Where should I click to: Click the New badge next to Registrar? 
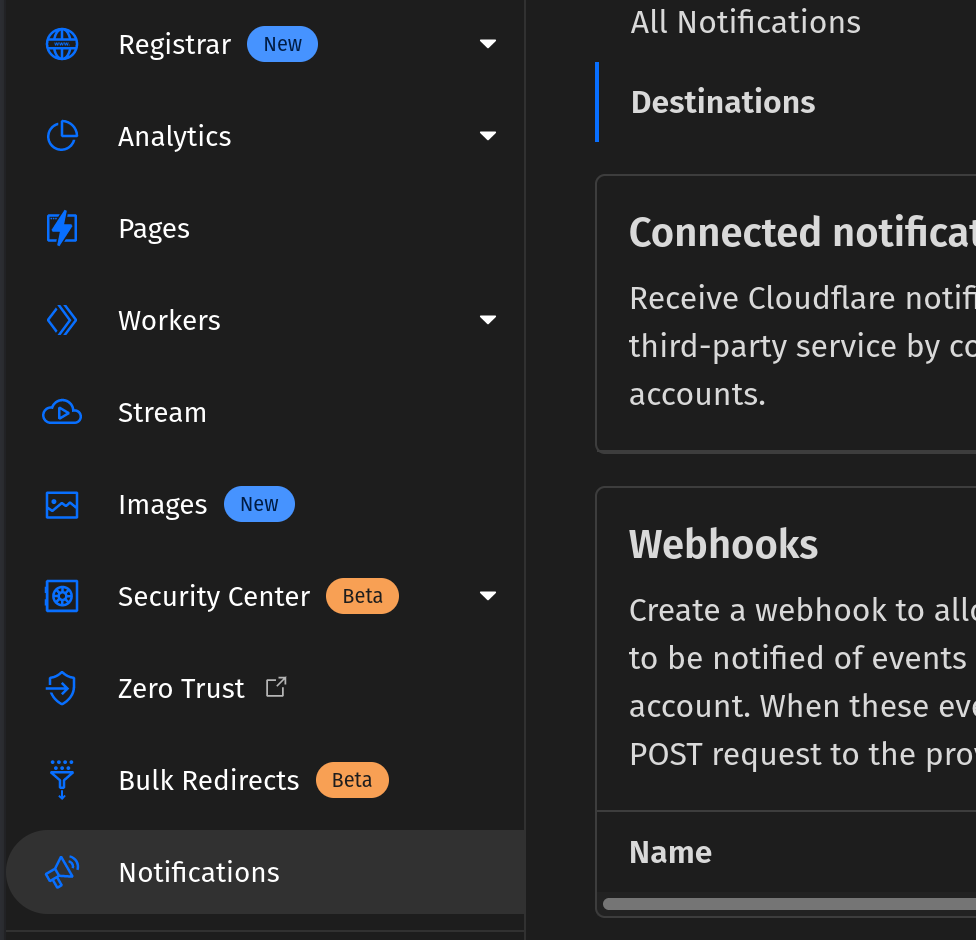[283, 44]
